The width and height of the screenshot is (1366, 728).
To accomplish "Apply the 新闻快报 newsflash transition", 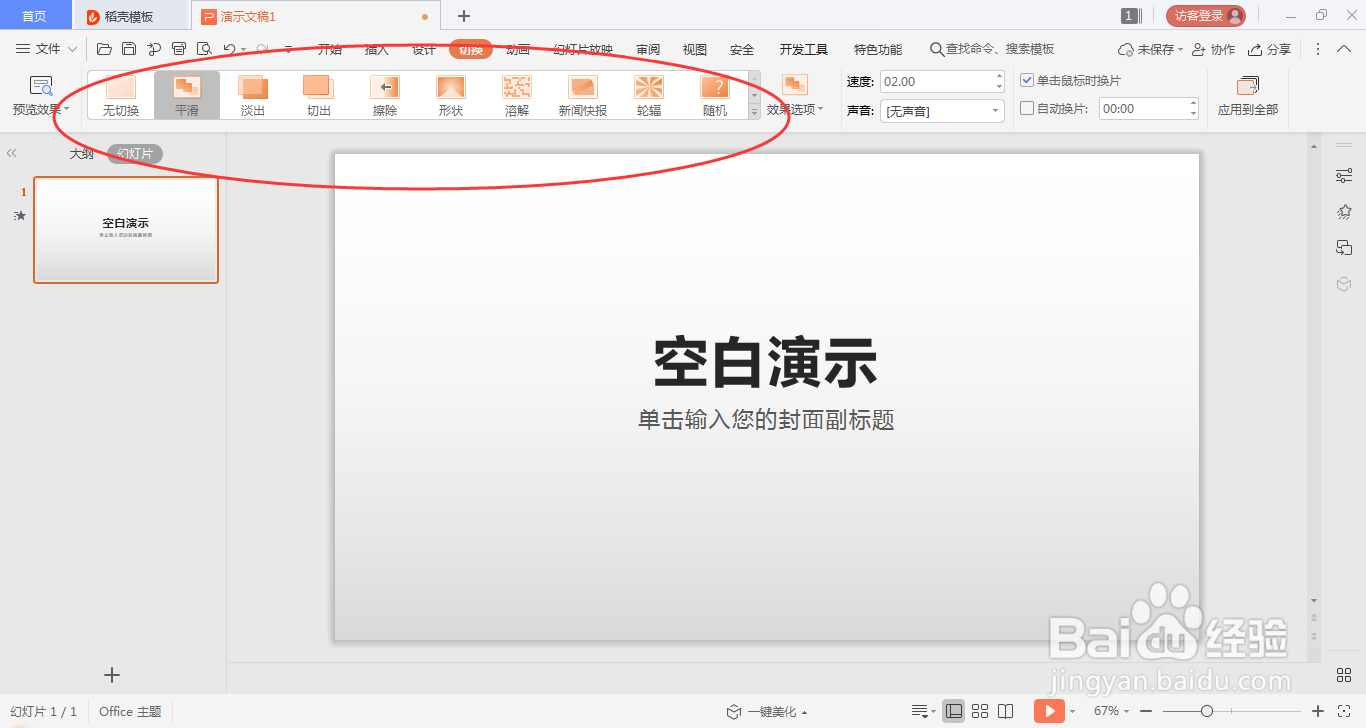I will point(583,96).
